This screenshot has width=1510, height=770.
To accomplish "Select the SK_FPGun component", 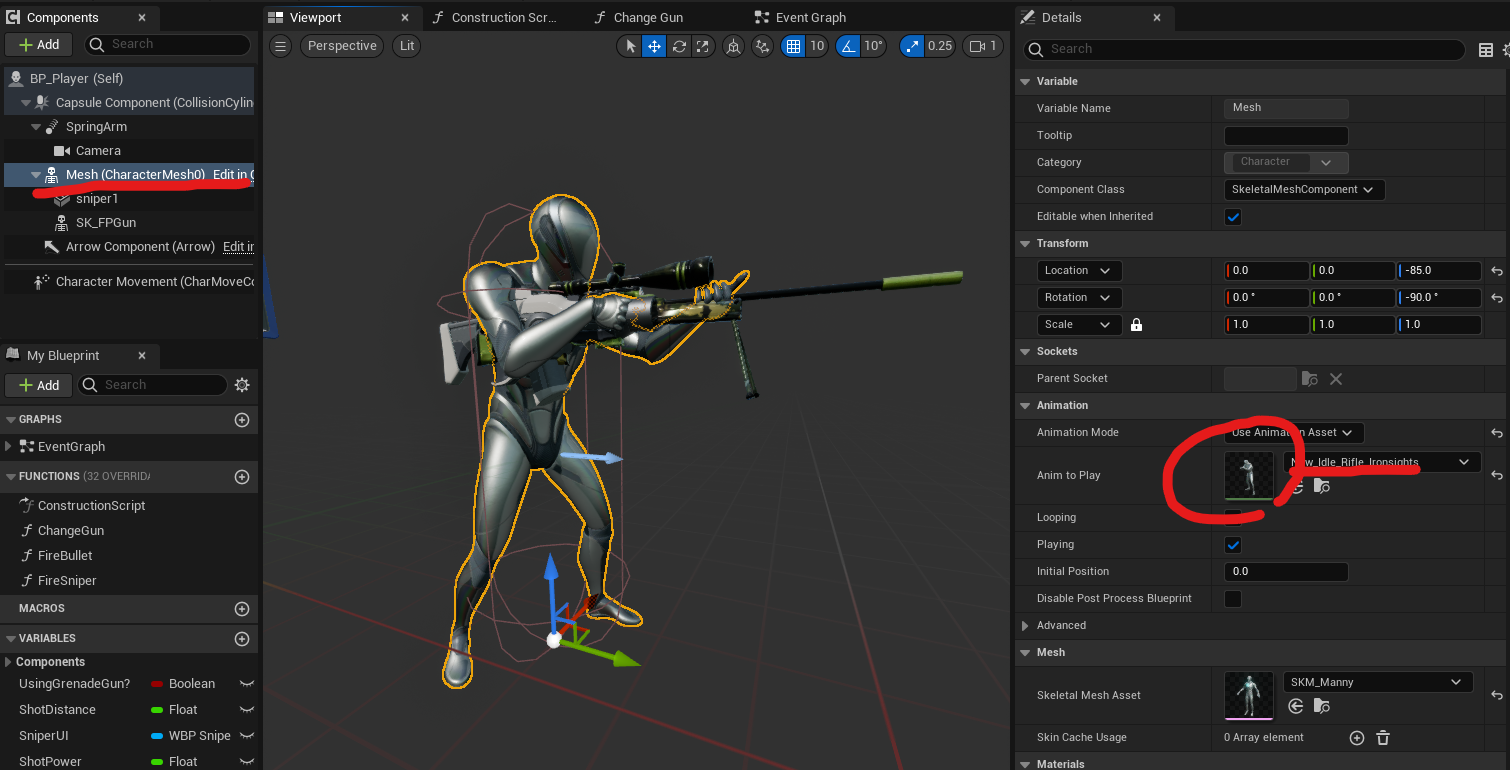I will coord(106,223).
